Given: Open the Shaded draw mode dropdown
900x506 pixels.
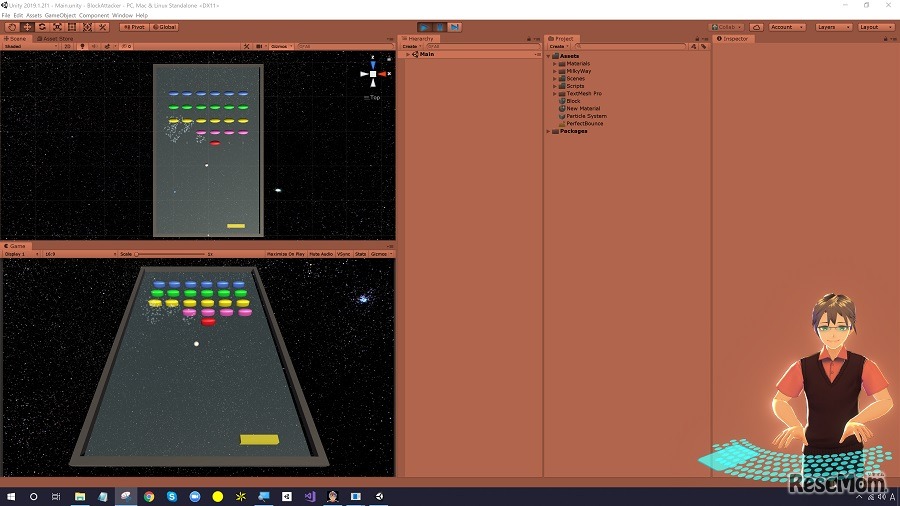Looking at the screenshot, I should coord(30,46).
